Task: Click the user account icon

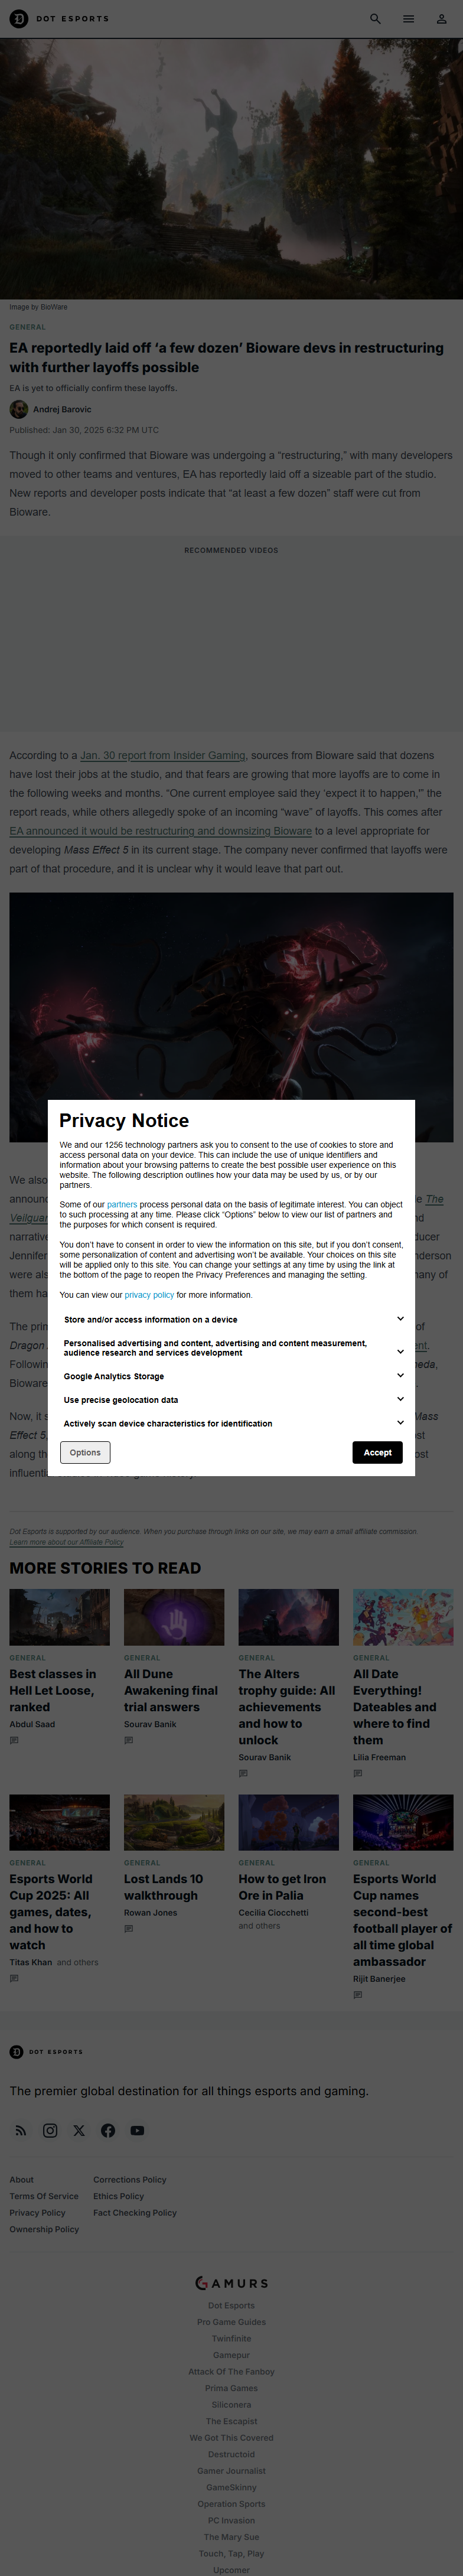Action: point(441,19)
